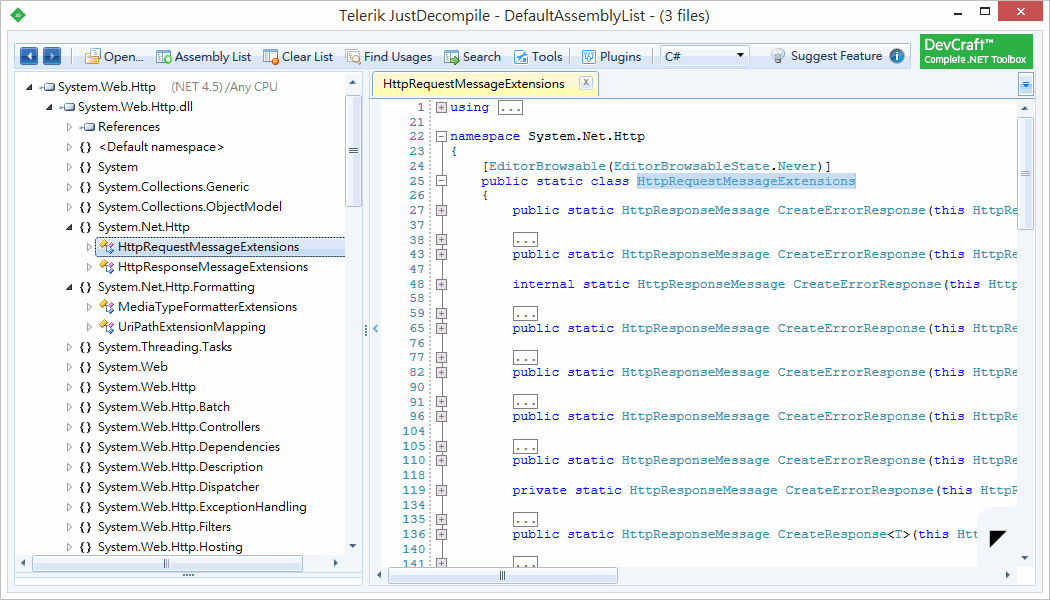The width and height of the screenshot is (1050, 600).
Task: Click the References folder icon
Action: coord(87,127)
